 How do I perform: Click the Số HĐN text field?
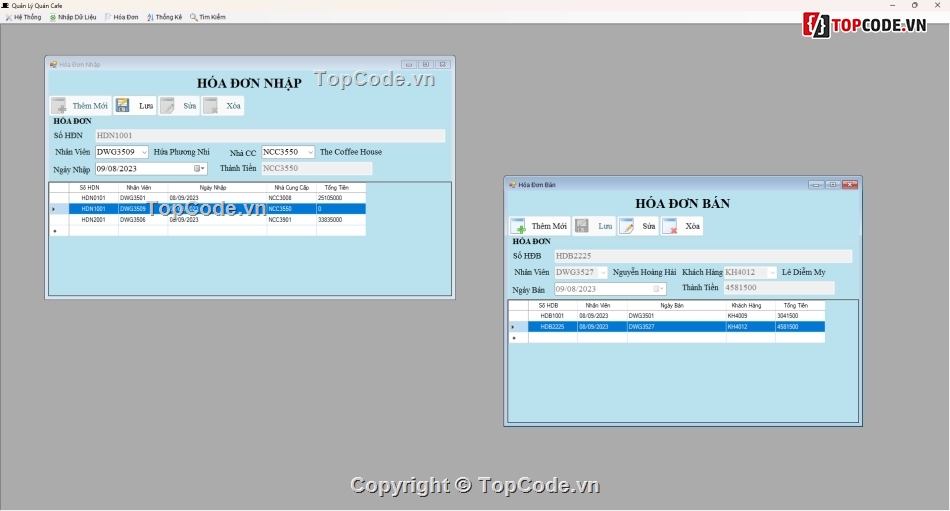tap(269, 136)
